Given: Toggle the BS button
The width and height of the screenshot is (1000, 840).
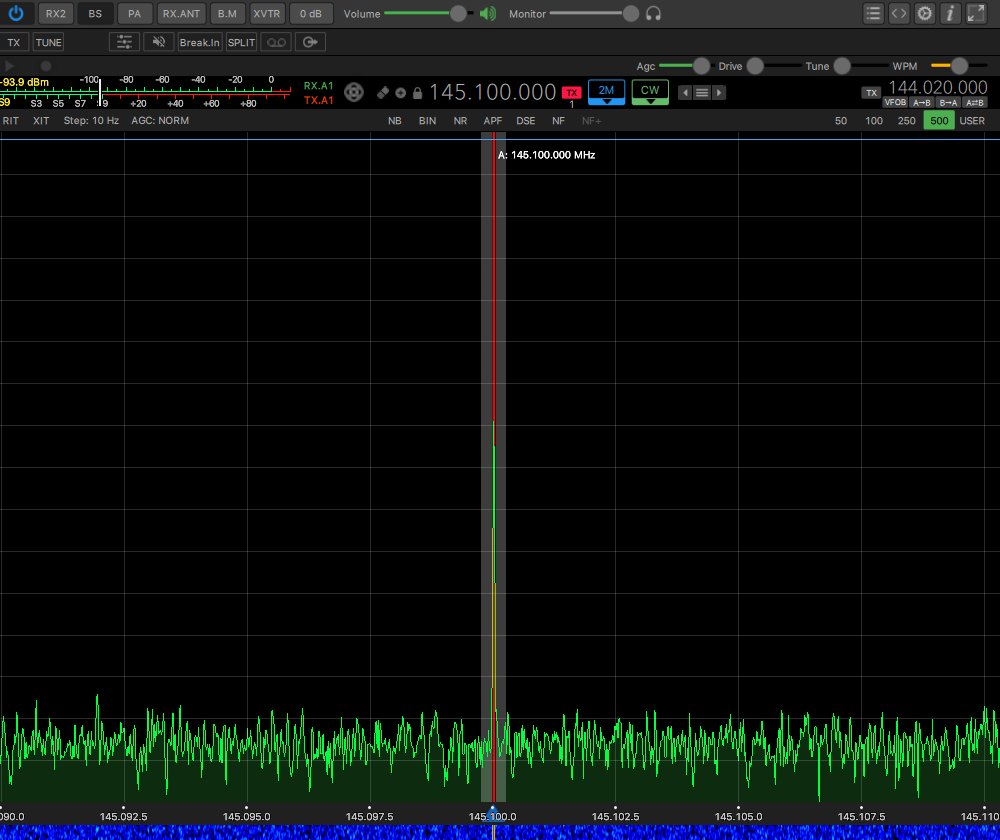Looking at the screenshot, I should [x=95, y=13].
